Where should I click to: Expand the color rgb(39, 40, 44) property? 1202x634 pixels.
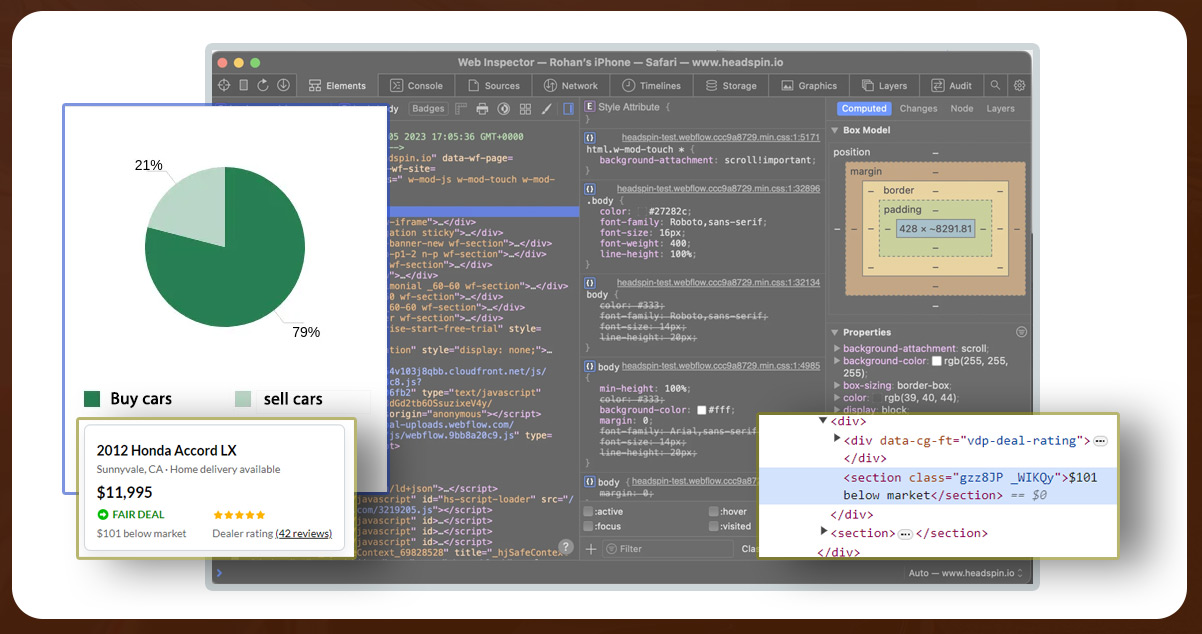(x=837, y=397)
